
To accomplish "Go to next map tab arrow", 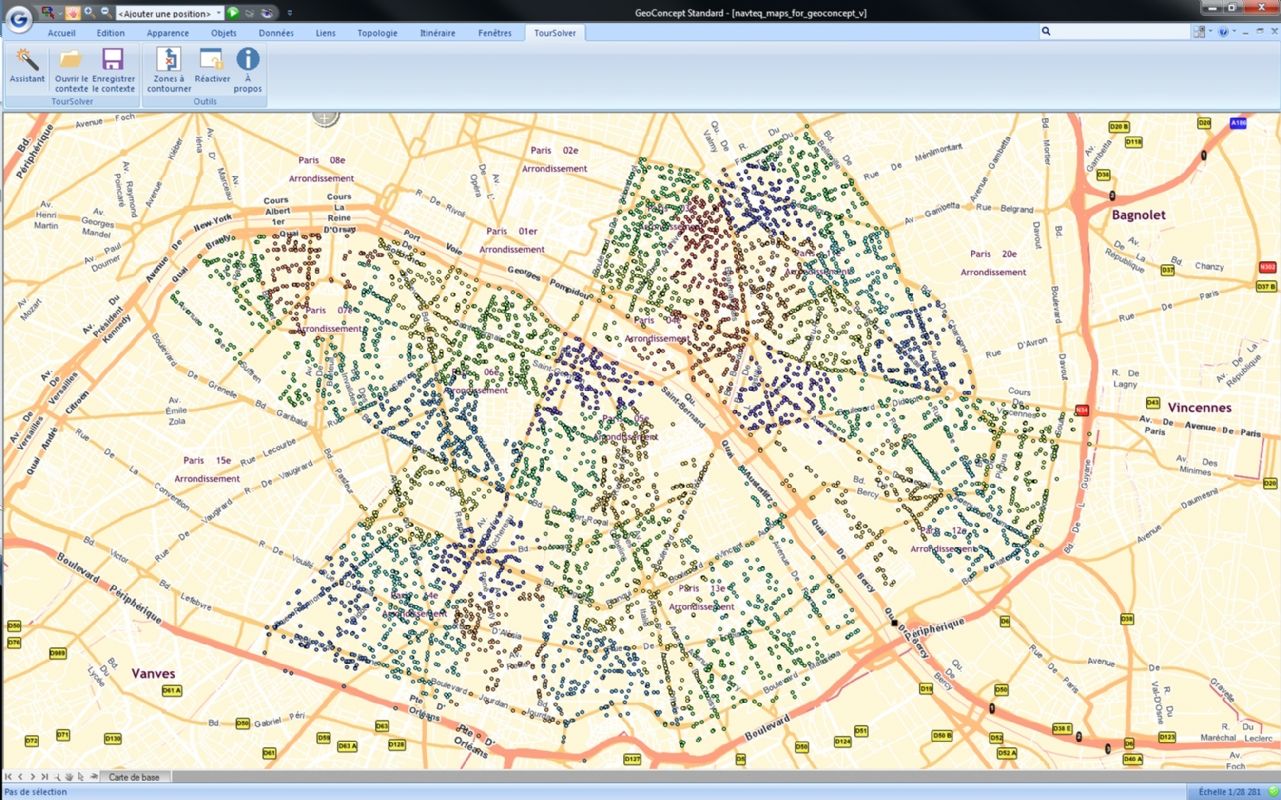I will (32, 776).
